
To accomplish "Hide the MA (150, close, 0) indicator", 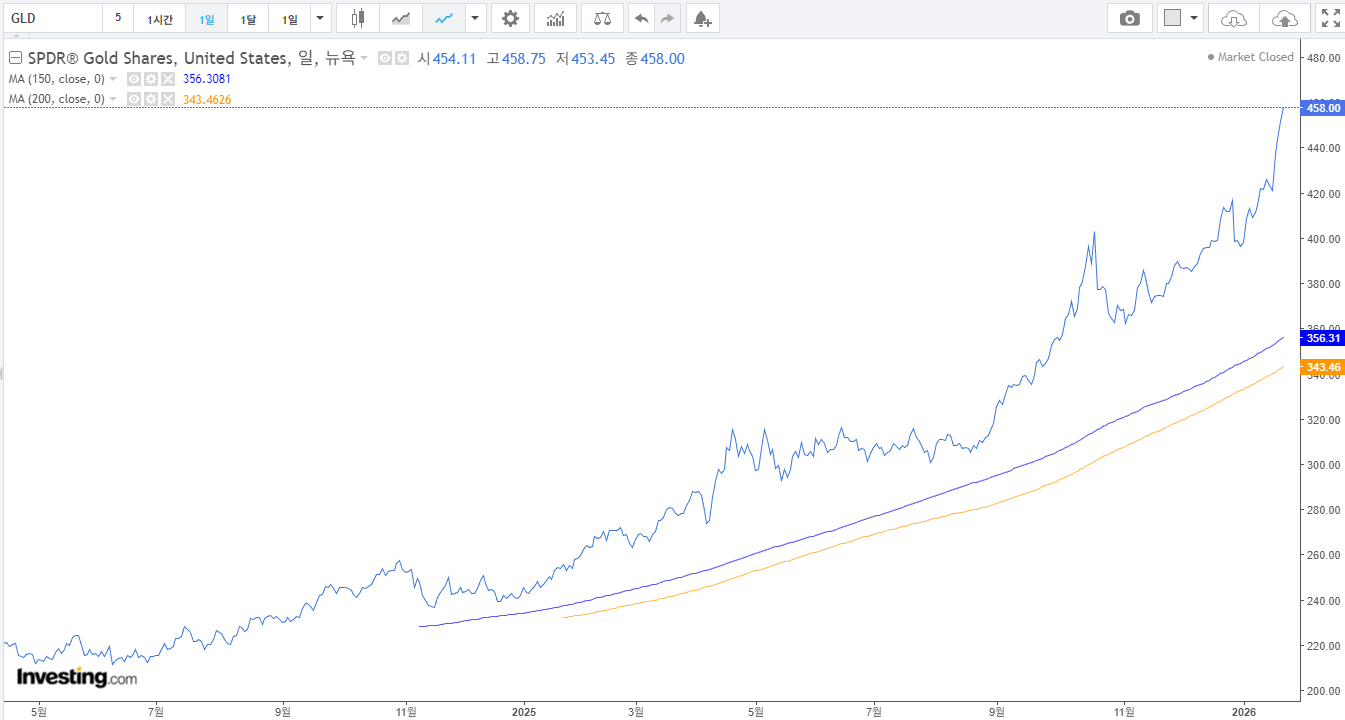I will (134, 79).
